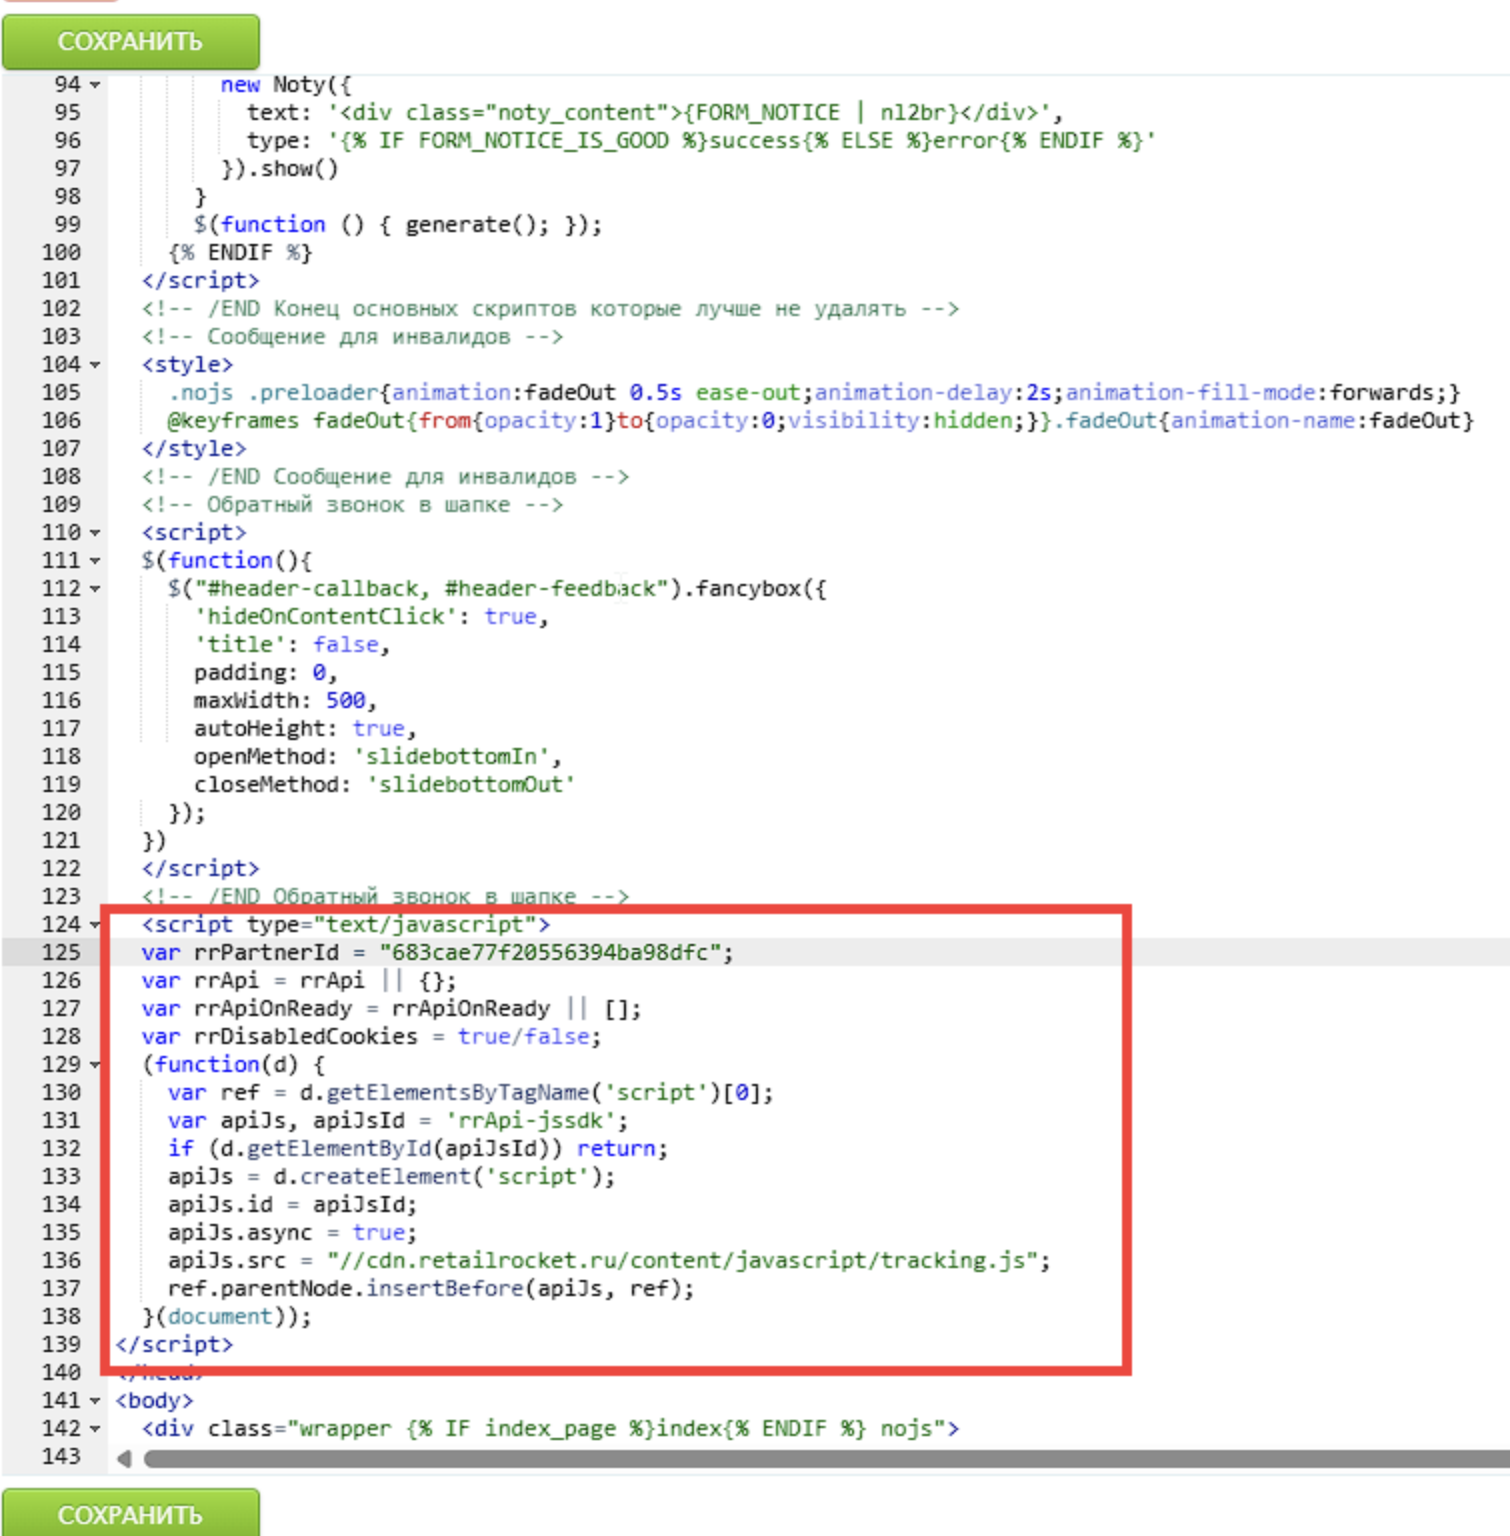Click line number 100 in the gutter

click(61, 252)
